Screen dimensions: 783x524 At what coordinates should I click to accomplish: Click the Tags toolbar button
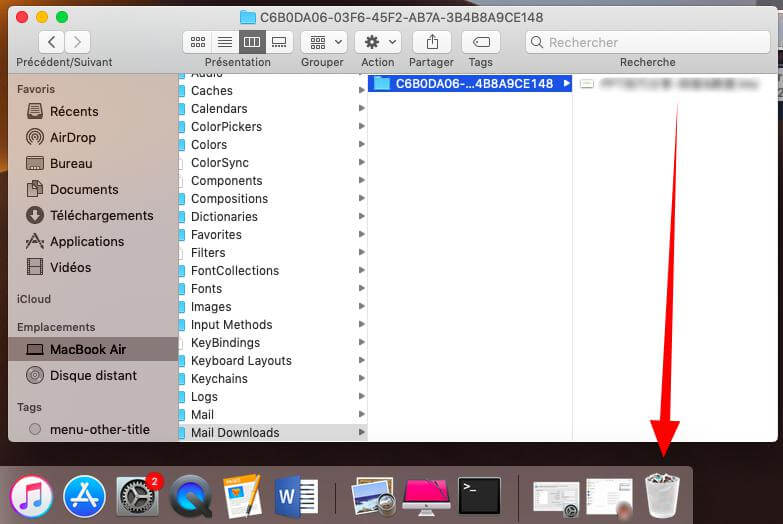[481, 42]
